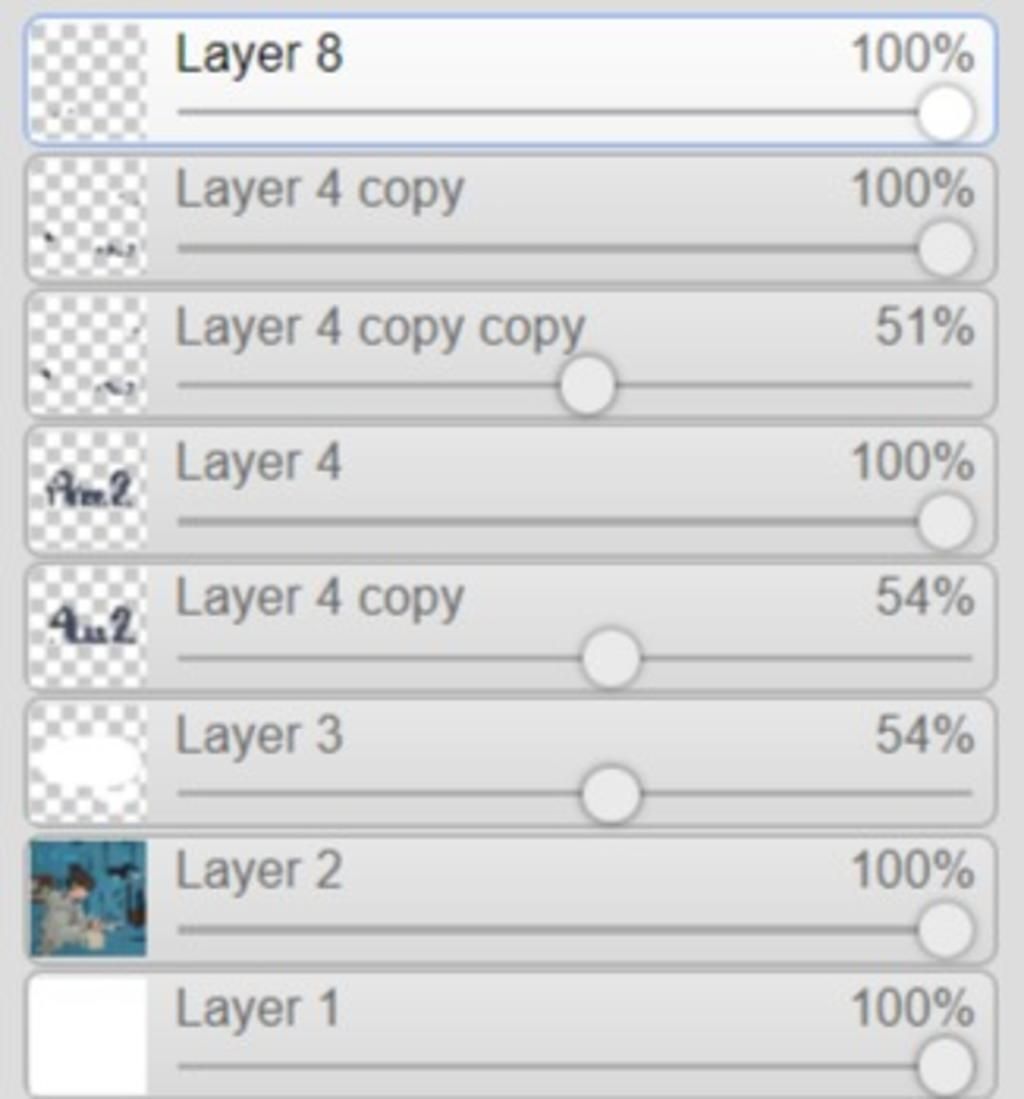Click the Layer 3 opacity slider knob
This screenshot has height=1099, width=1024.
click(610, 794)
